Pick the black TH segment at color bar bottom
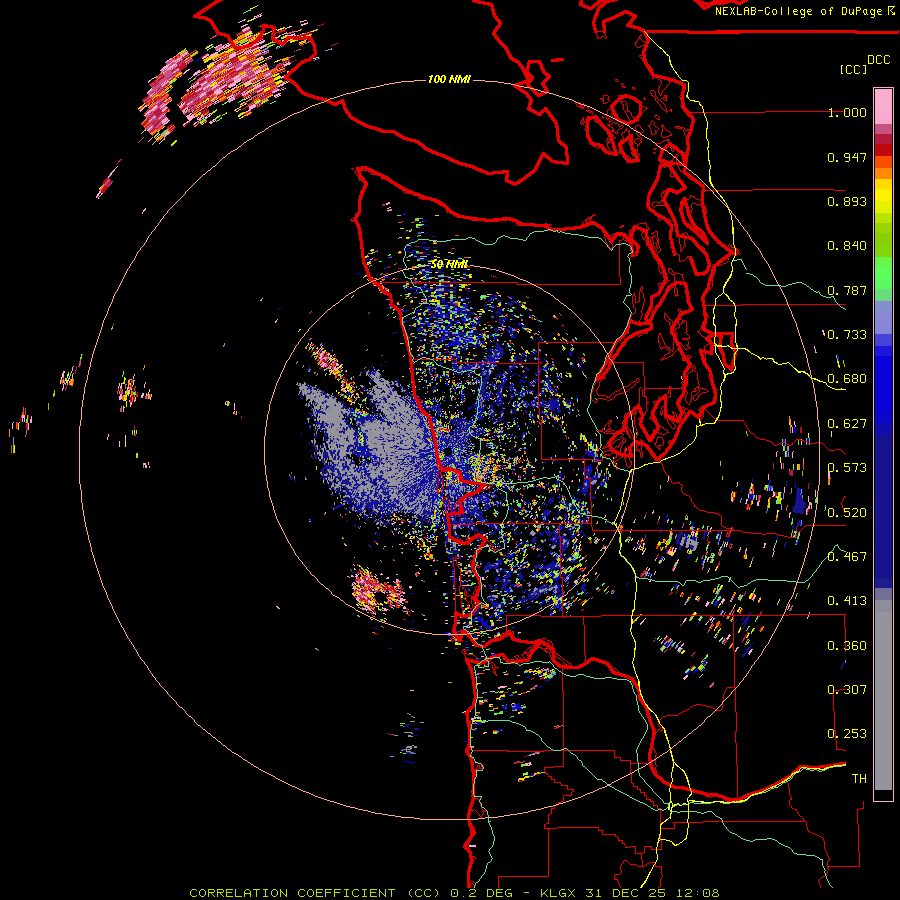Image resolution: width=900 pixels, height=900 pixels. [x=883, y=795]
